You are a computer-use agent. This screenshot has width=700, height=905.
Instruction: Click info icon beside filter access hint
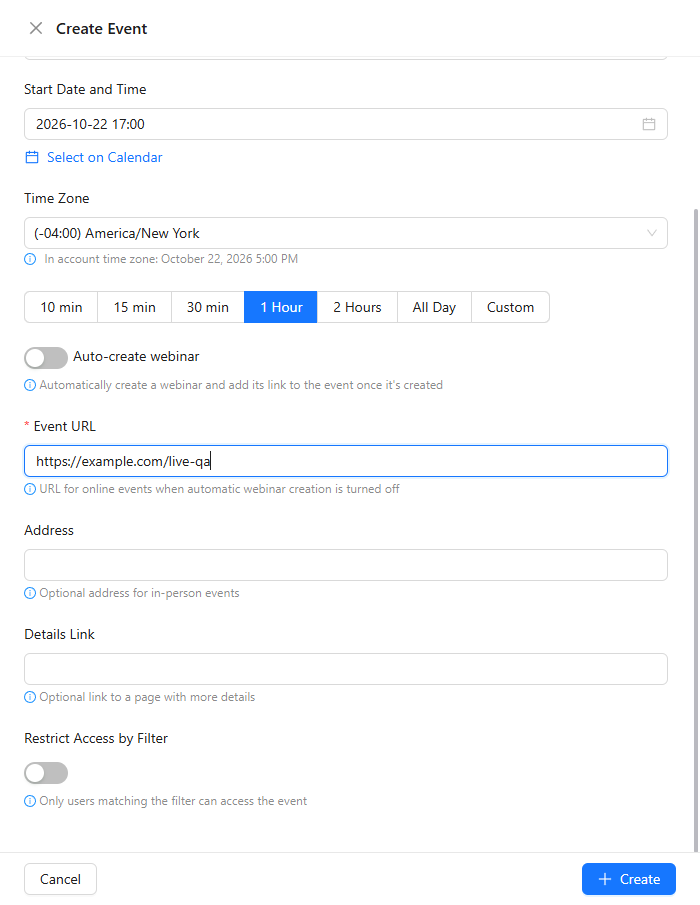(x=30, y=801)
